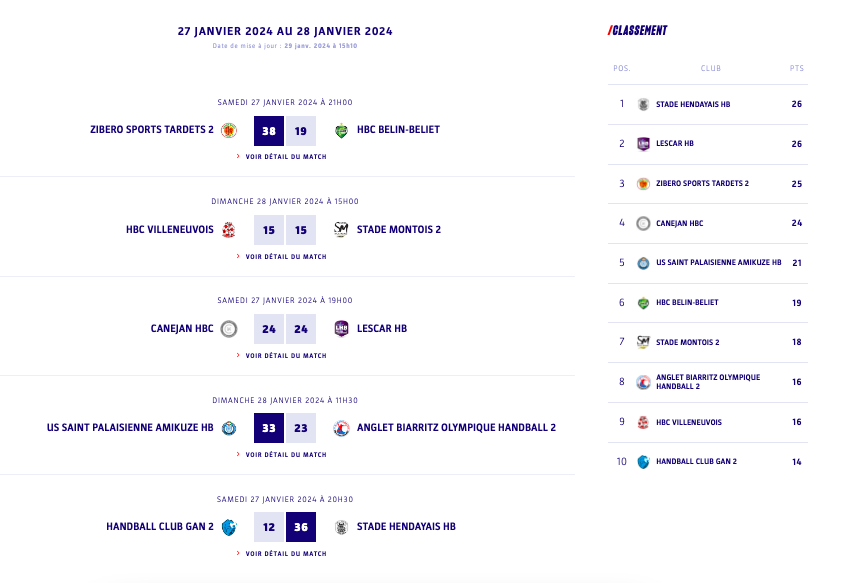Click the 36 score box for Stade Hendayais
The height and width of the screenshot is (583, 853).
[x=301, y=528]
